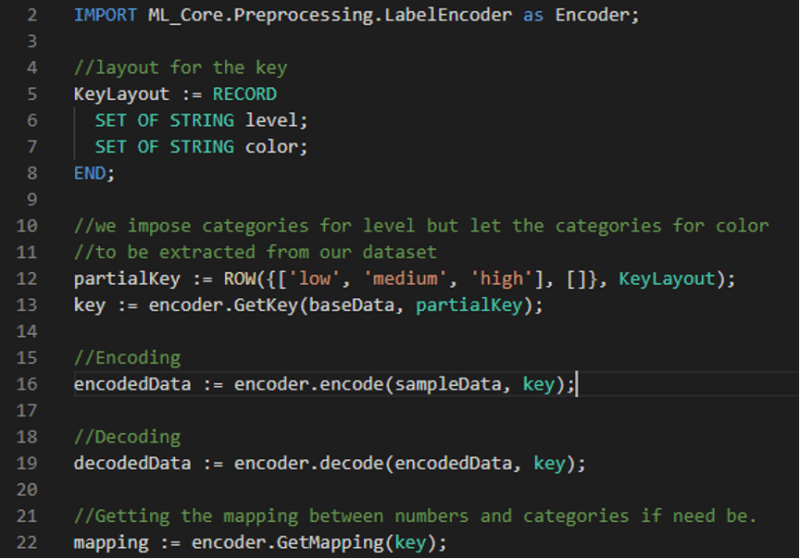Click the Encoder alias on line 2

(591, 15)
